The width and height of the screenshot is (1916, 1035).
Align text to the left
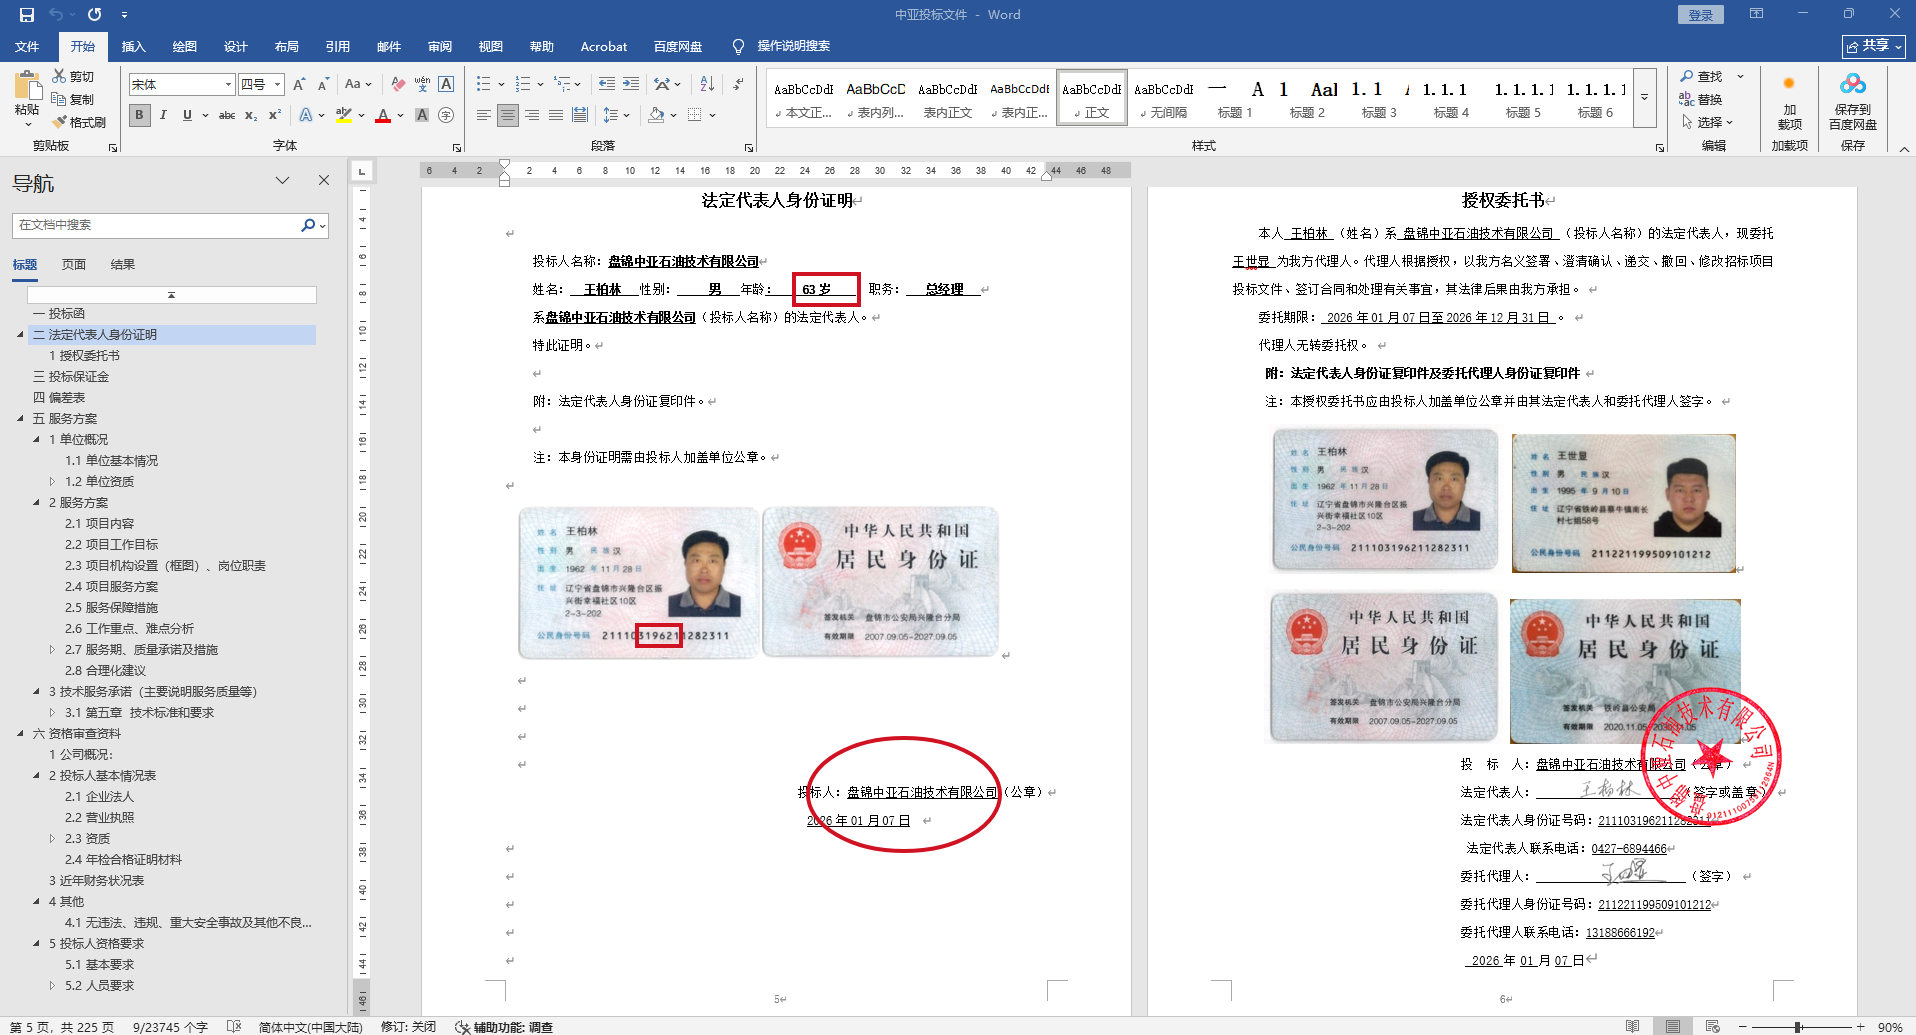coord(484,115)
